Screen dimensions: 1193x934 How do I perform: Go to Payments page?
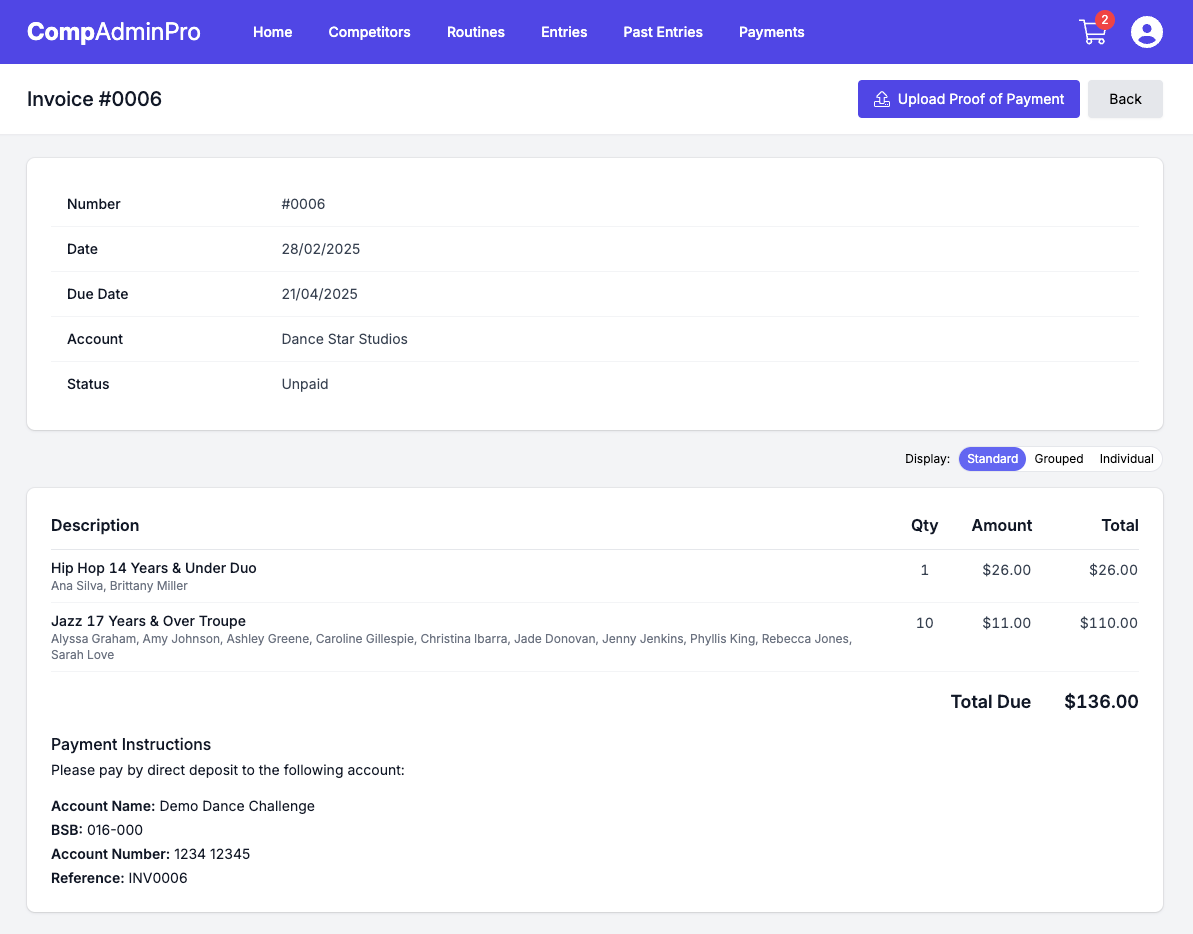tap(771, 32)
